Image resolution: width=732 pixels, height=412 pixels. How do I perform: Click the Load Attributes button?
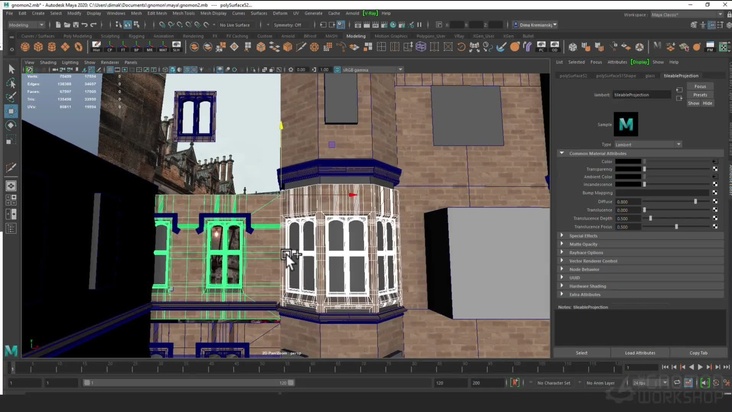640,353
